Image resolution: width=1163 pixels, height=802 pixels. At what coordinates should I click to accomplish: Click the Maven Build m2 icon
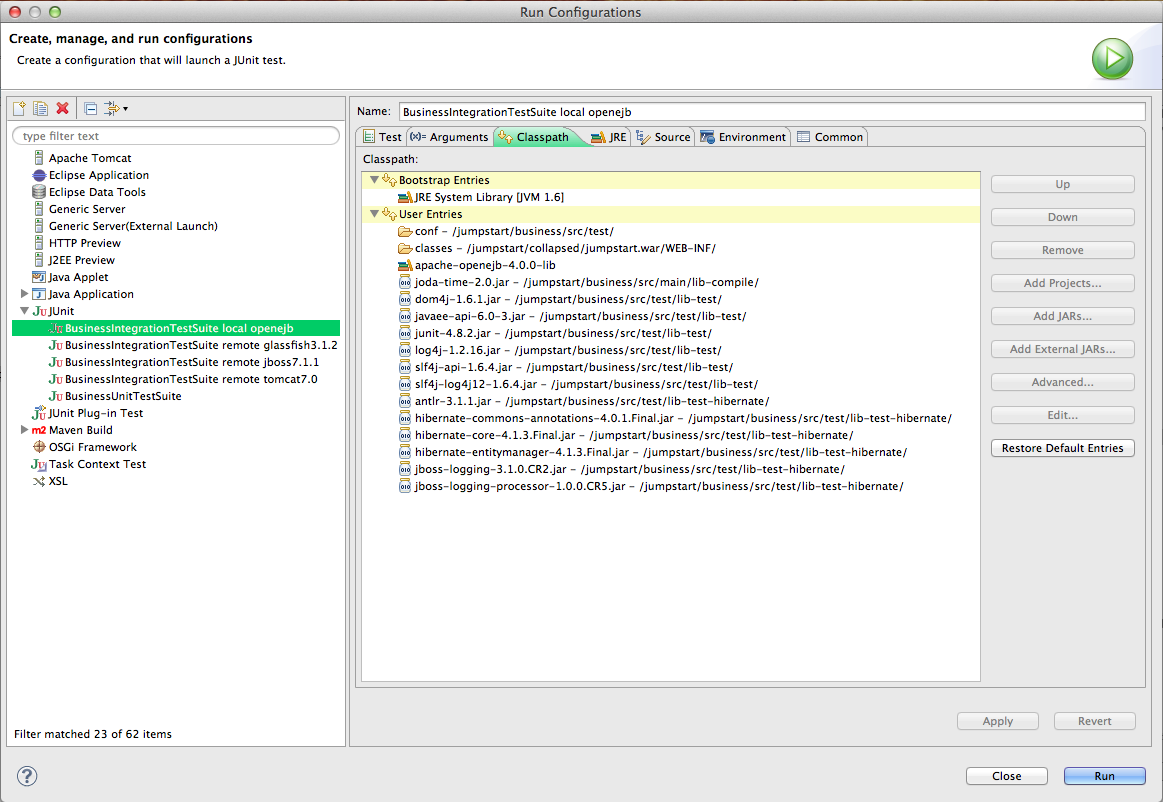[39, 430]
